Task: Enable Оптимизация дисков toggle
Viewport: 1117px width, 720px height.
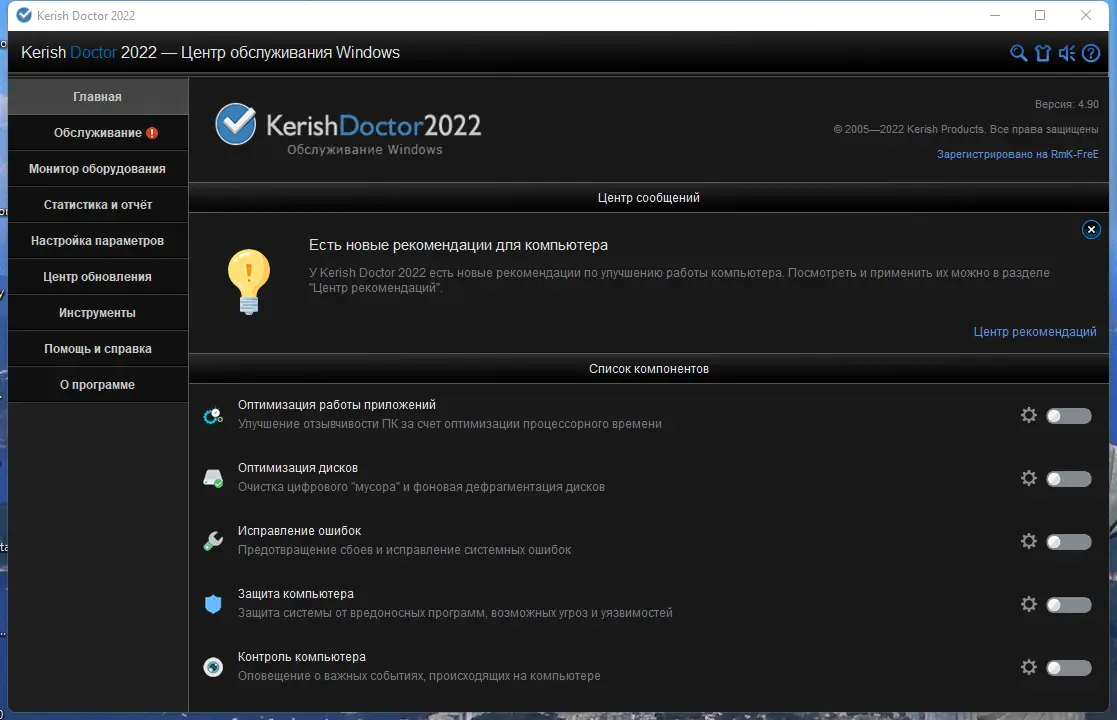Action: (1069, 479)
